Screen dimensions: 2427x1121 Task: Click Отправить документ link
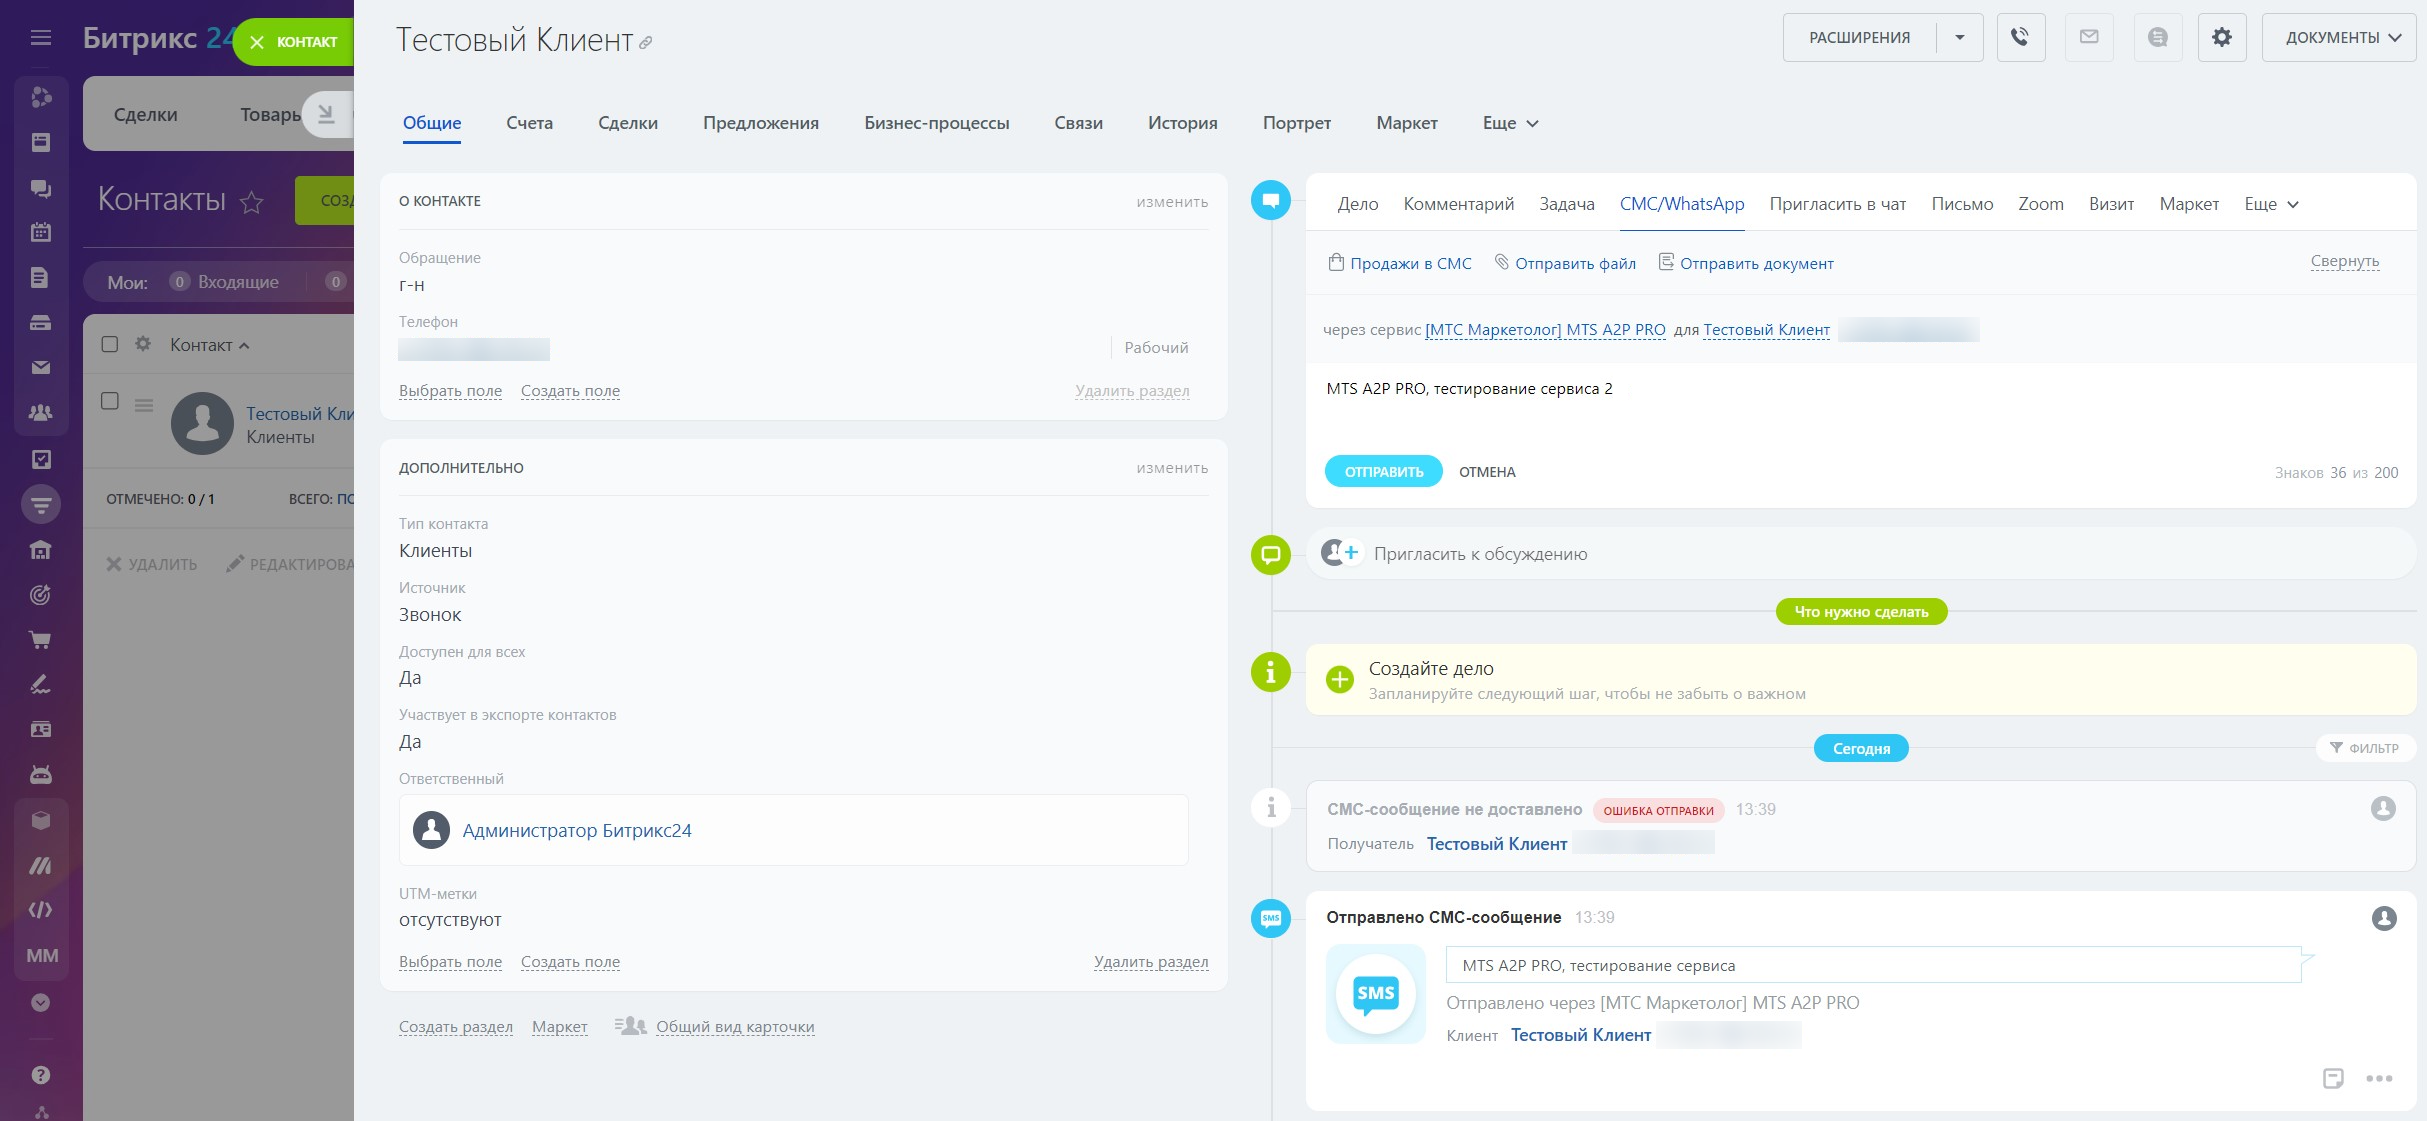(1756, 263)
